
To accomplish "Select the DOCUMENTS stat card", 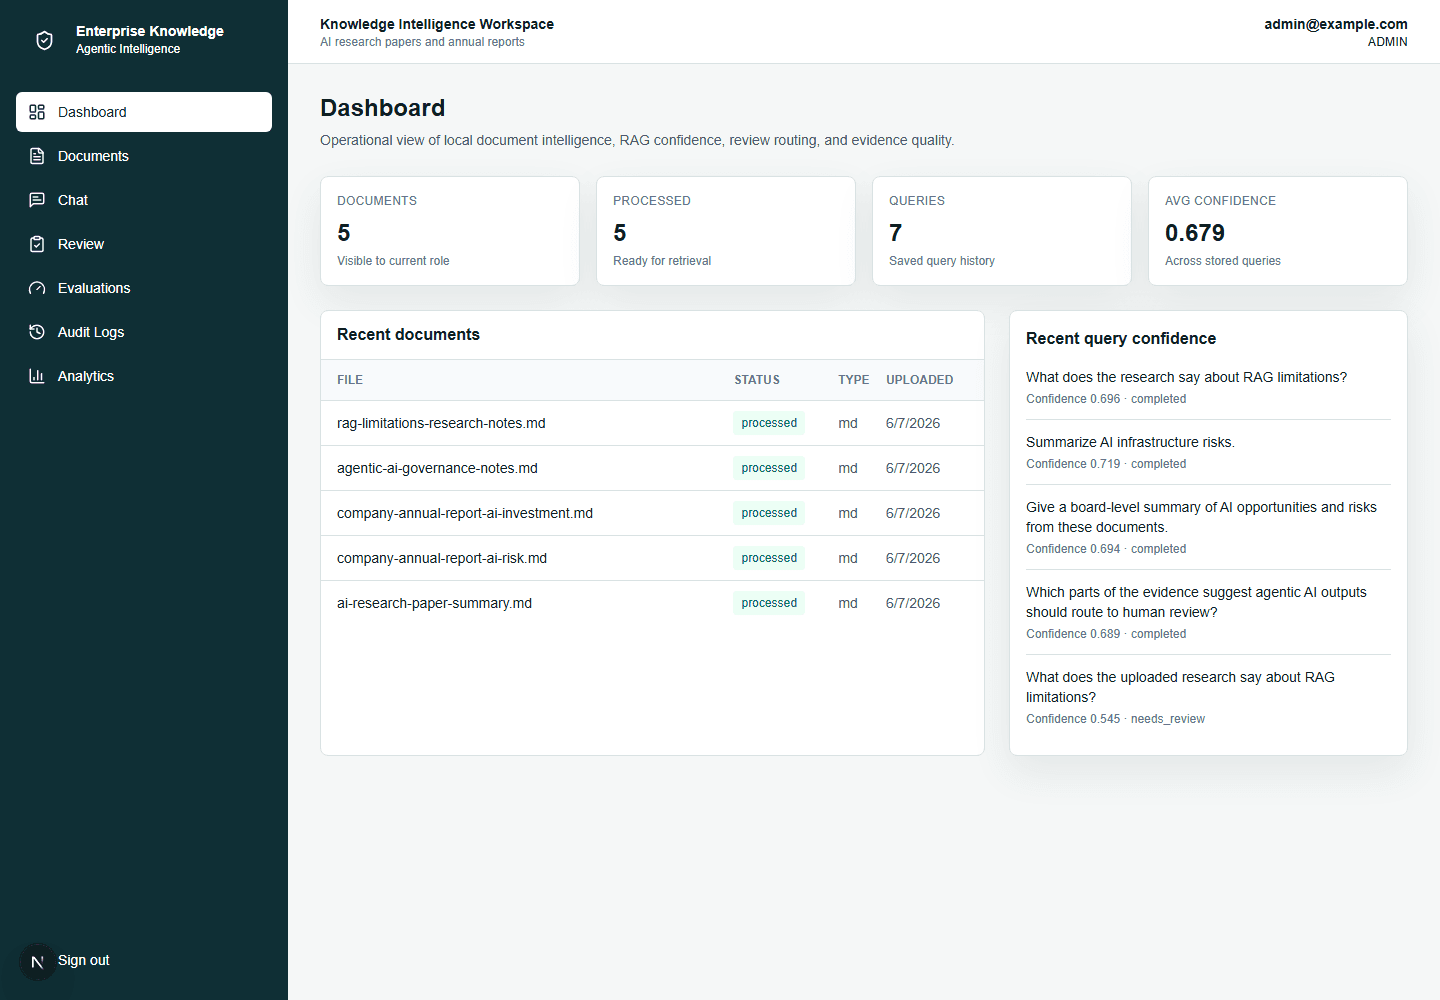I will 450,231.
